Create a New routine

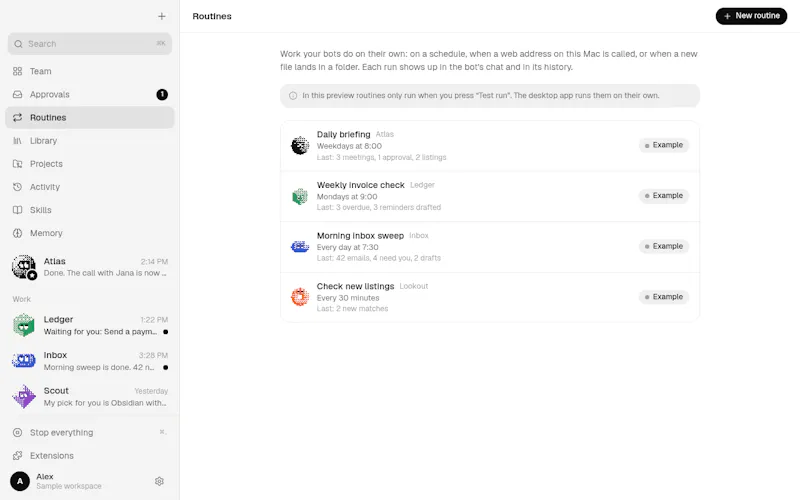[x=751, y=16]
